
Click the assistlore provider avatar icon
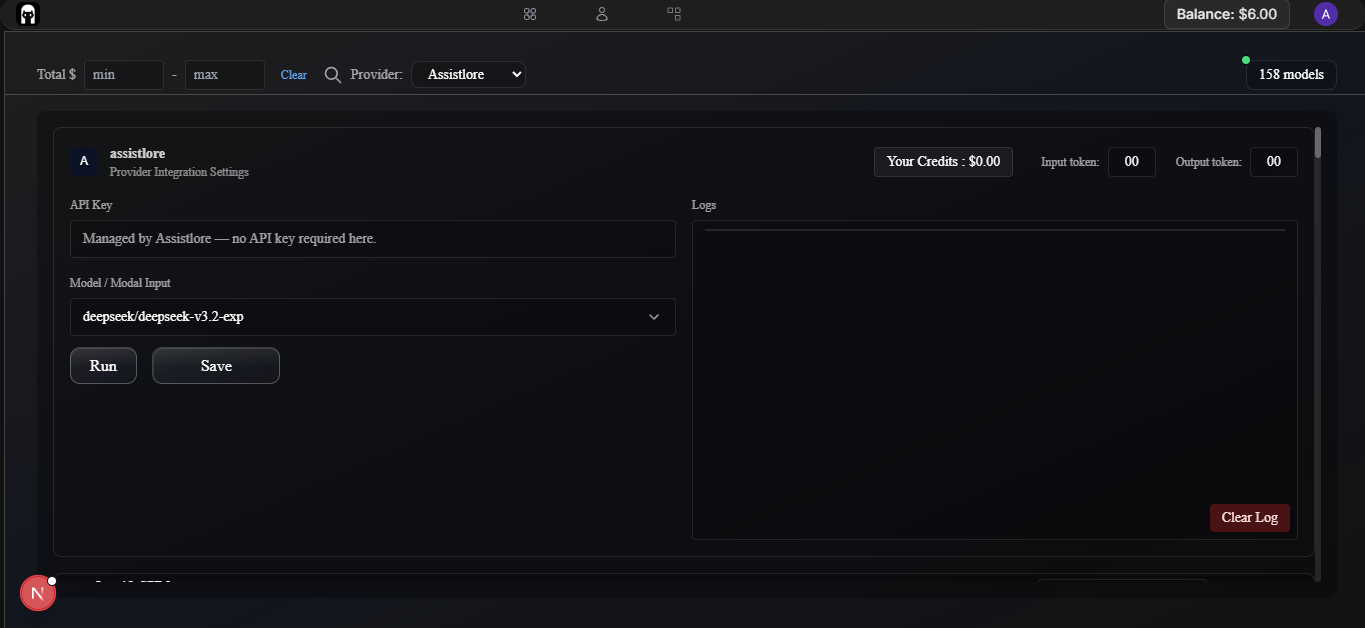point(84,161)
